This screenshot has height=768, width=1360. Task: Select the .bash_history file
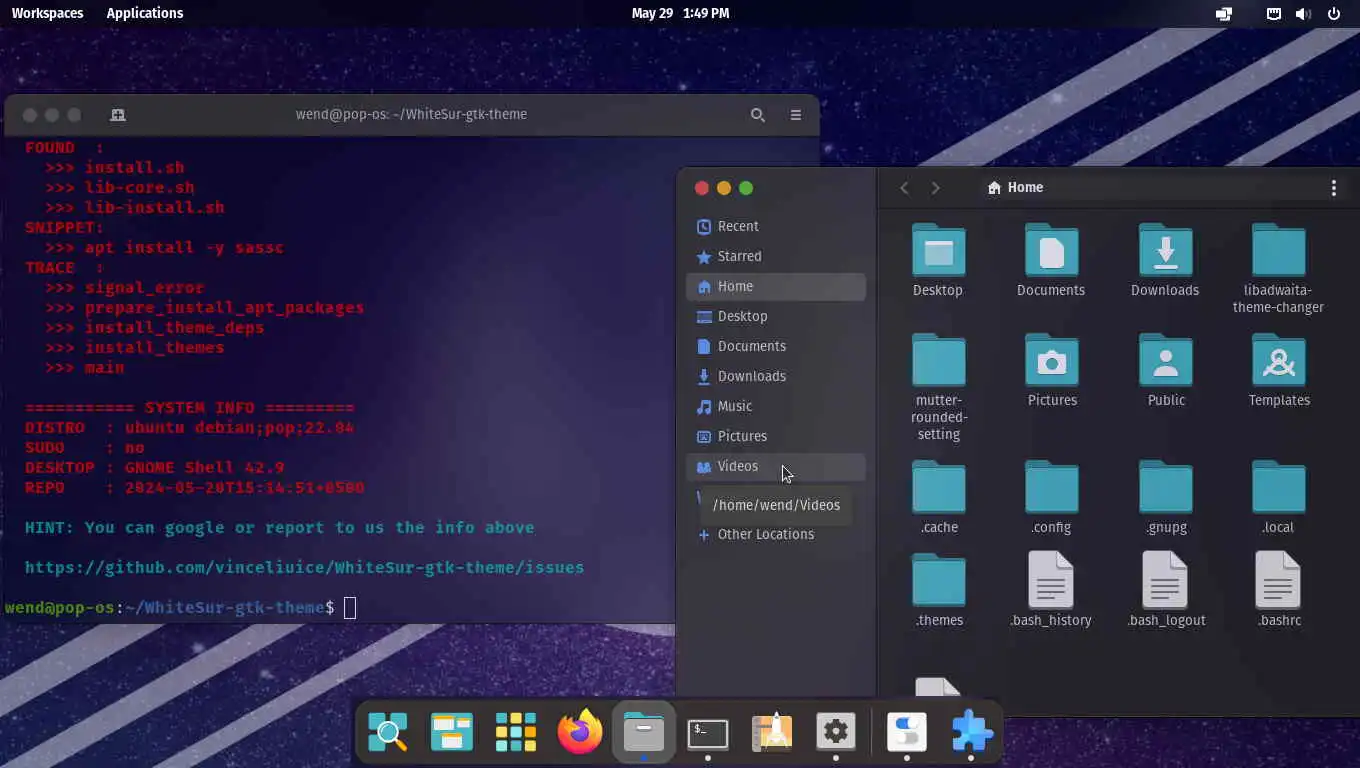pyautogui.click(x=1051, y=590)
